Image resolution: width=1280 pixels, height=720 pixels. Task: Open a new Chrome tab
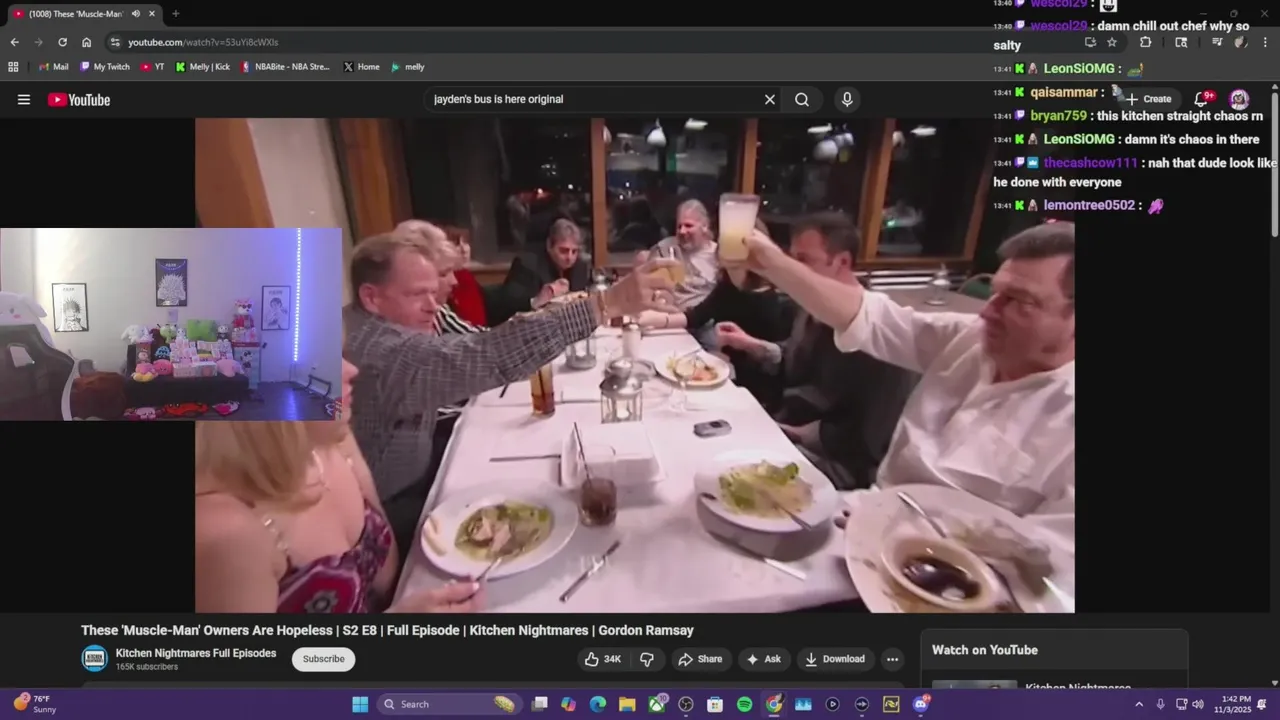(x=176, y=13)
